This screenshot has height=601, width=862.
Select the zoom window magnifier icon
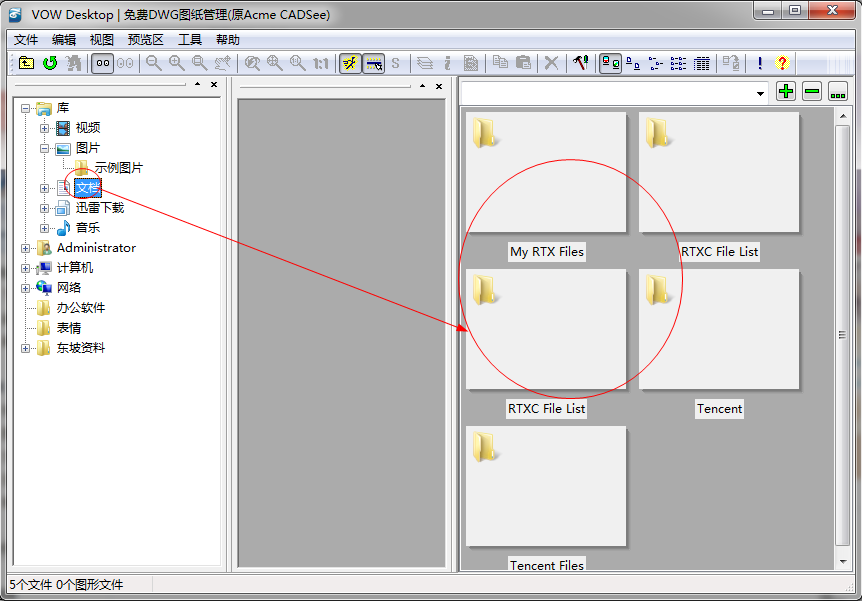click(200, 63)
